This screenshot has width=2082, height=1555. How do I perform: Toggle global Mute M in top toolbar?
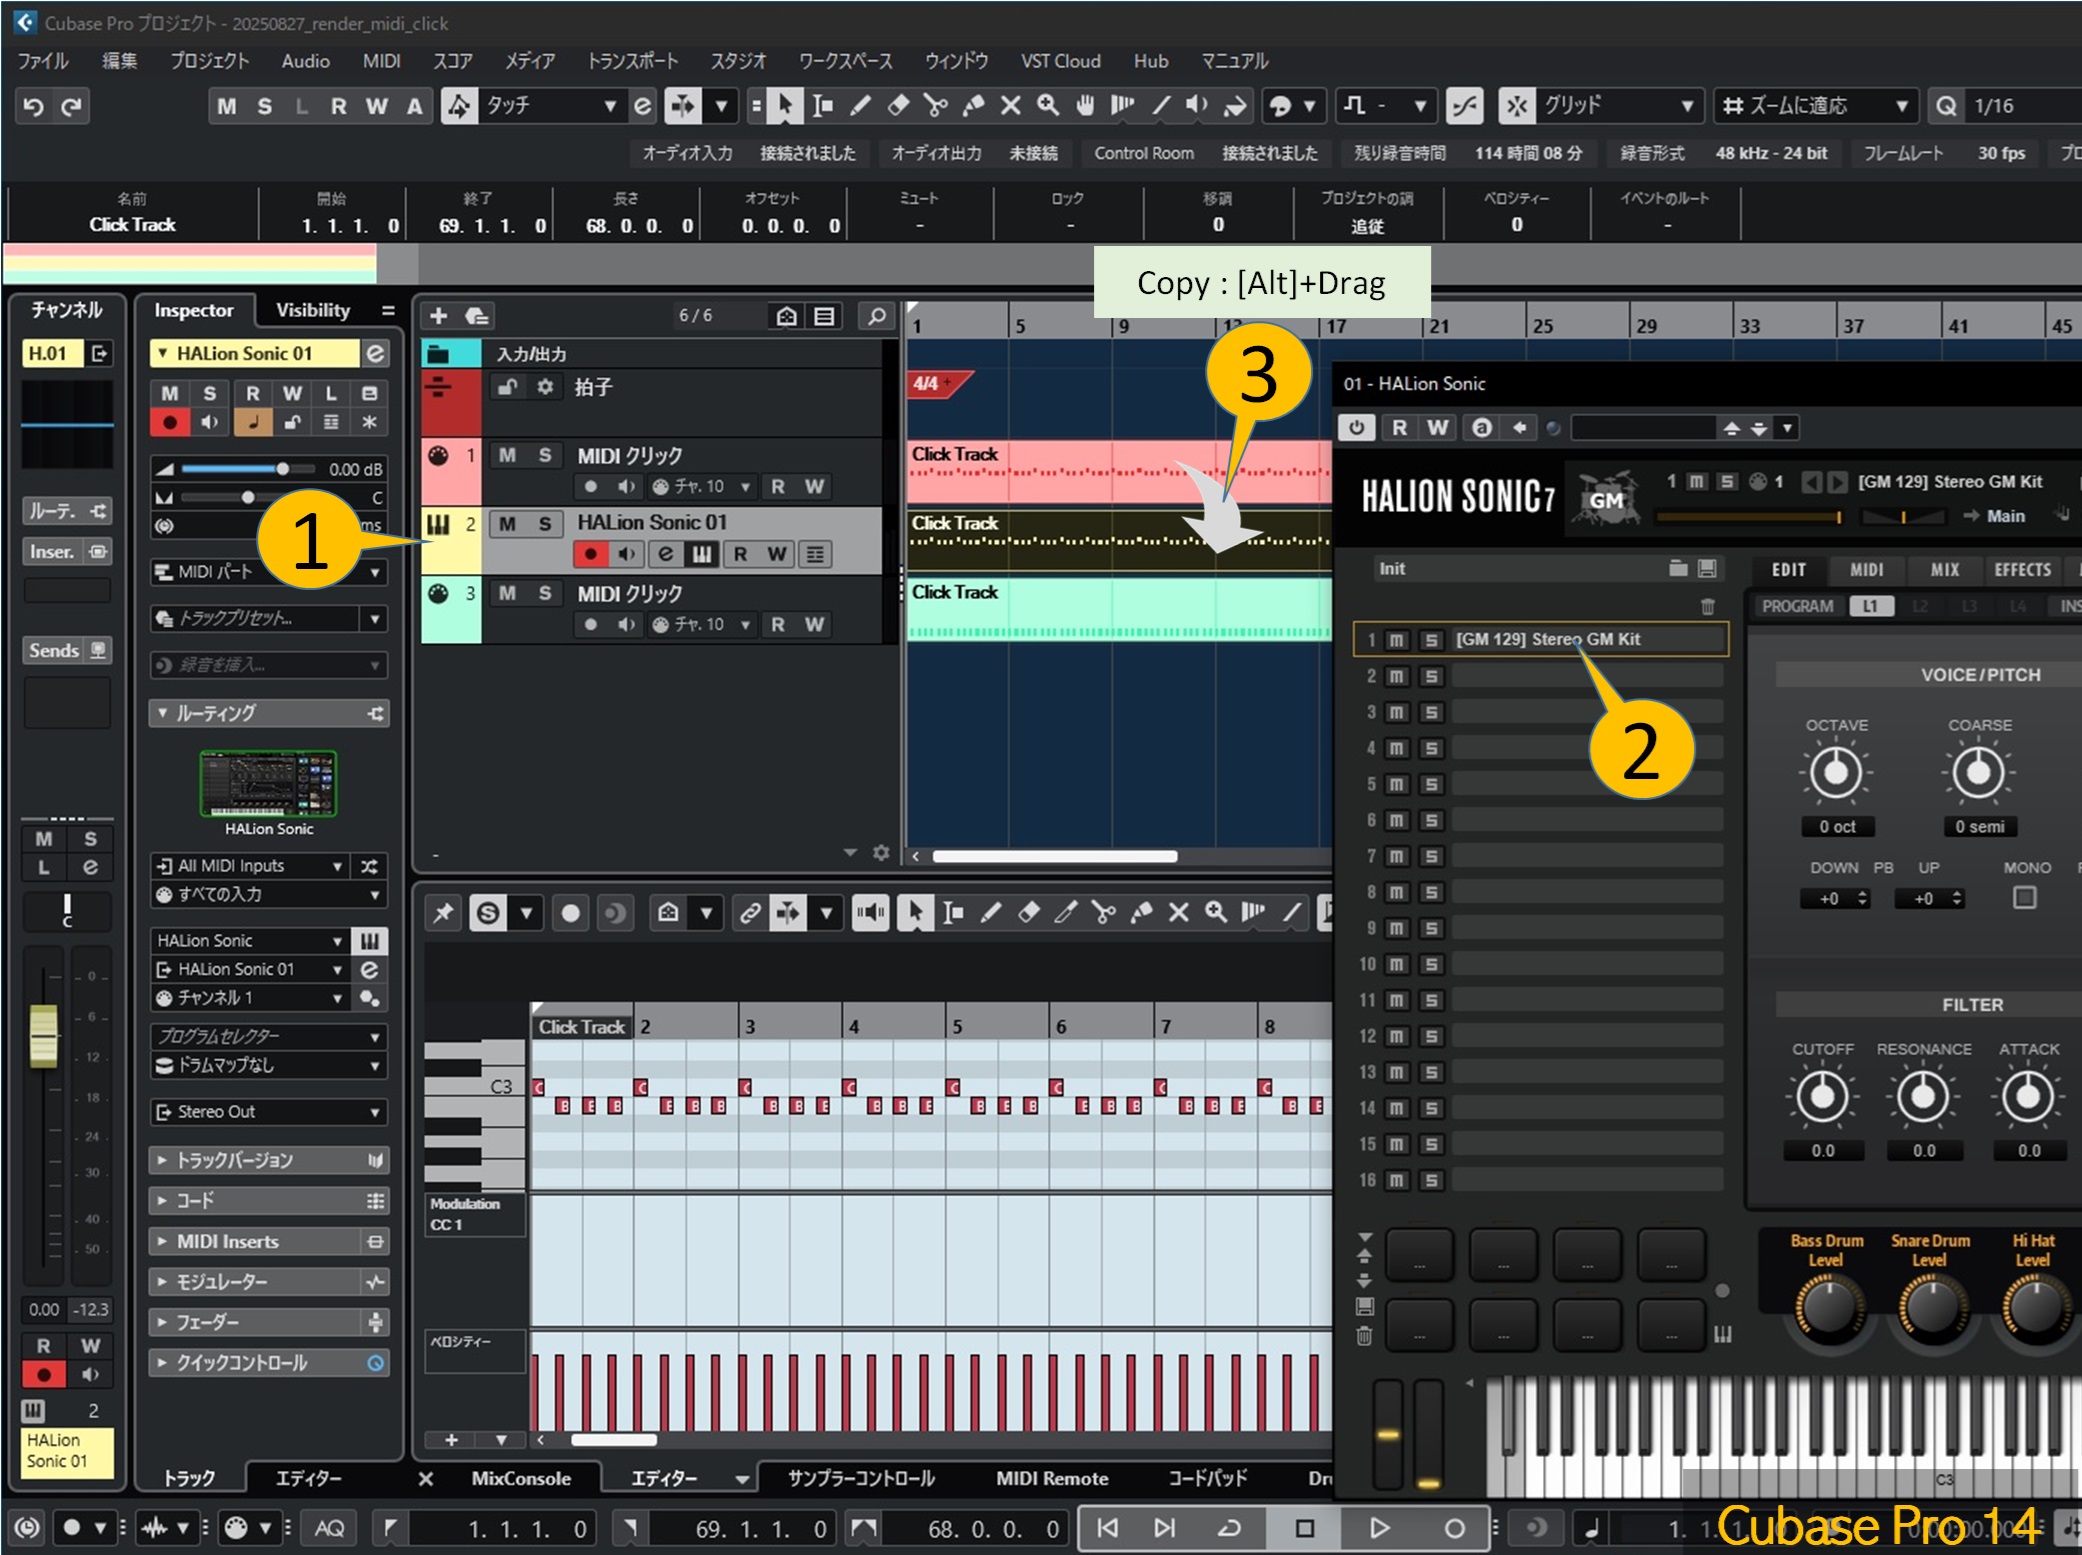227,106
